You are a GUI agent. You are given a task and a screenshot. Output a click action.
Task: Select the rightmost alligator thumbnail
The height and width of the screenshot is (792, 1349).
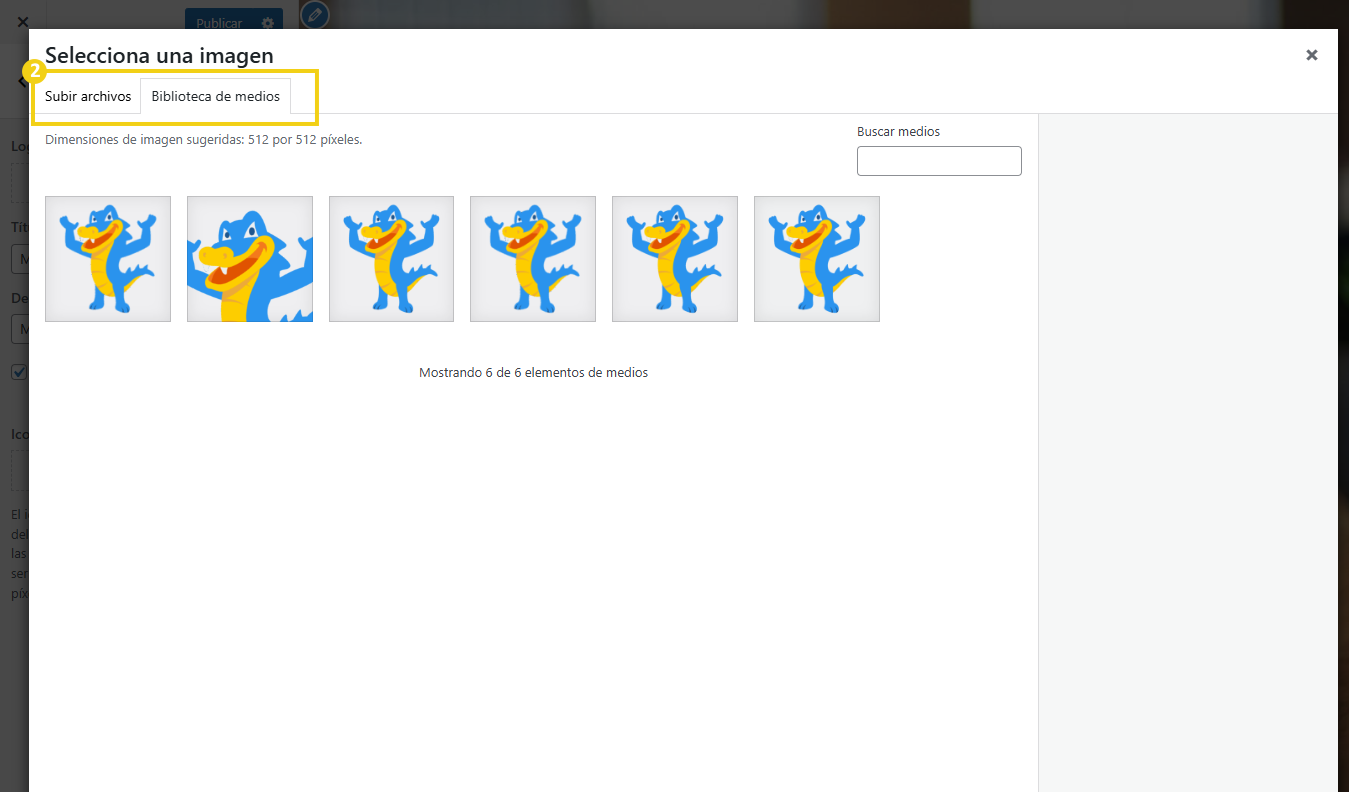point(816,258)
